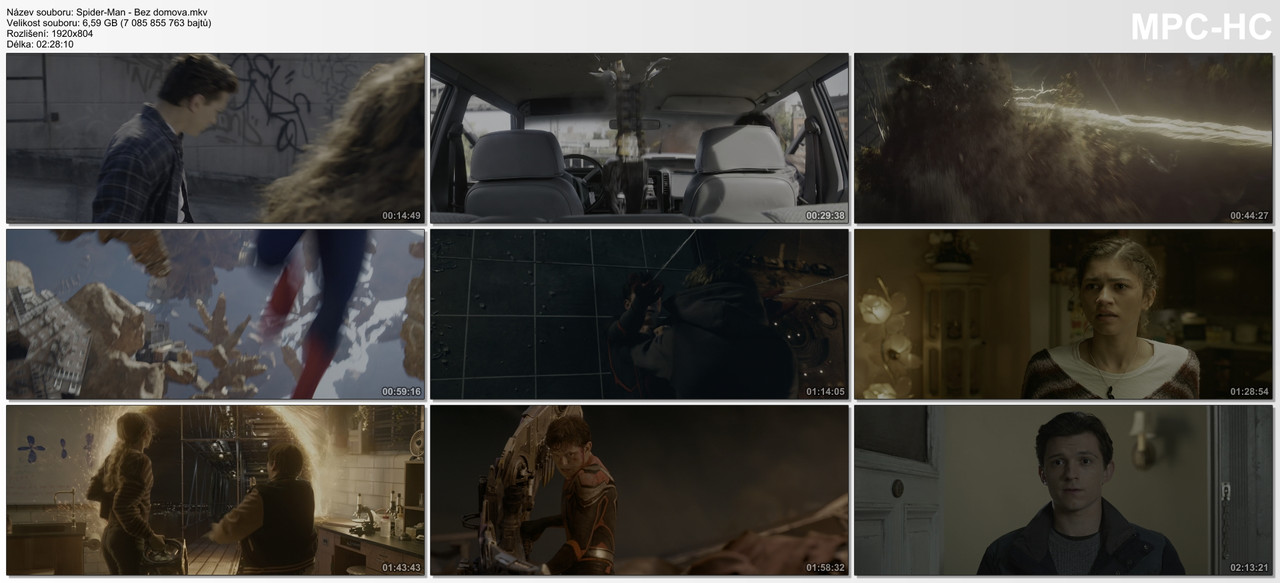1280x583 pixels.
Task: Open the thumbnail stamped 01:28:54
Action: 1063,314
